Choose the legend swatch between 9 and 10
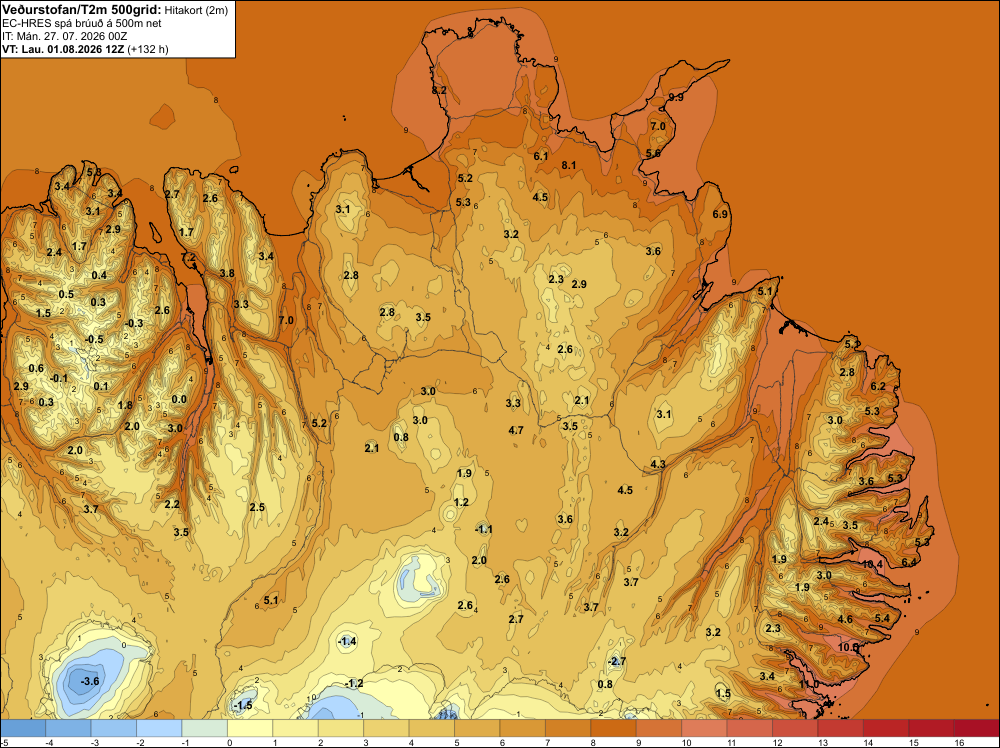 click(x=659, y=728)
